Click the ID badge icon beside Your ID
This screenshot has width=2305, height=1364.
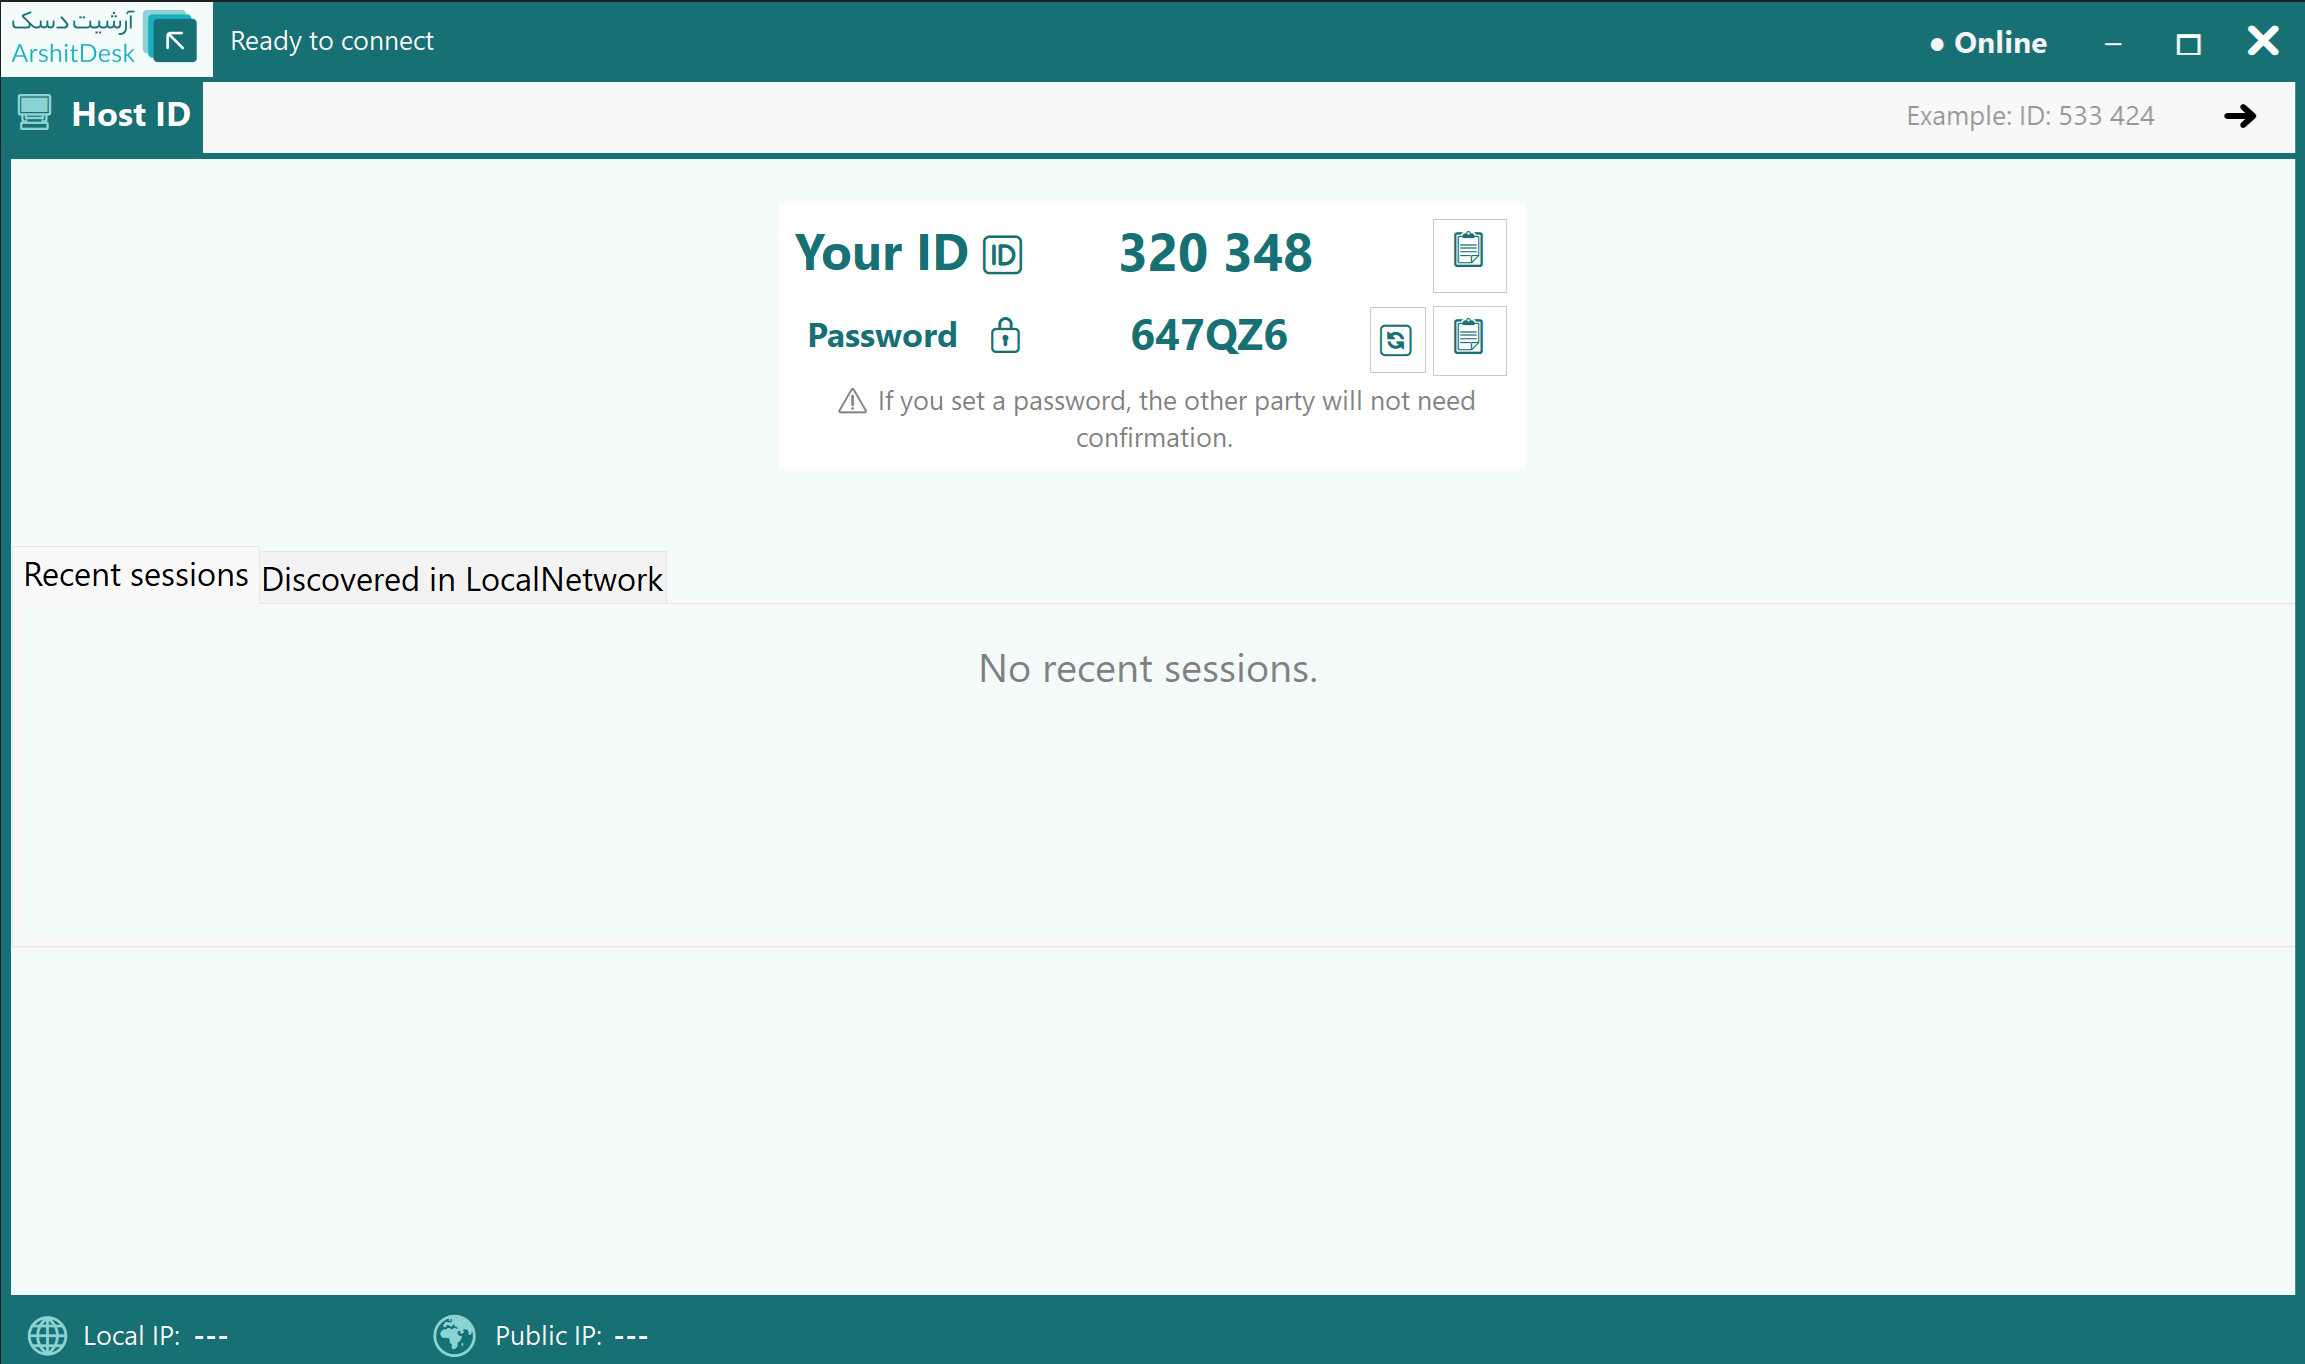(1002, 255)
